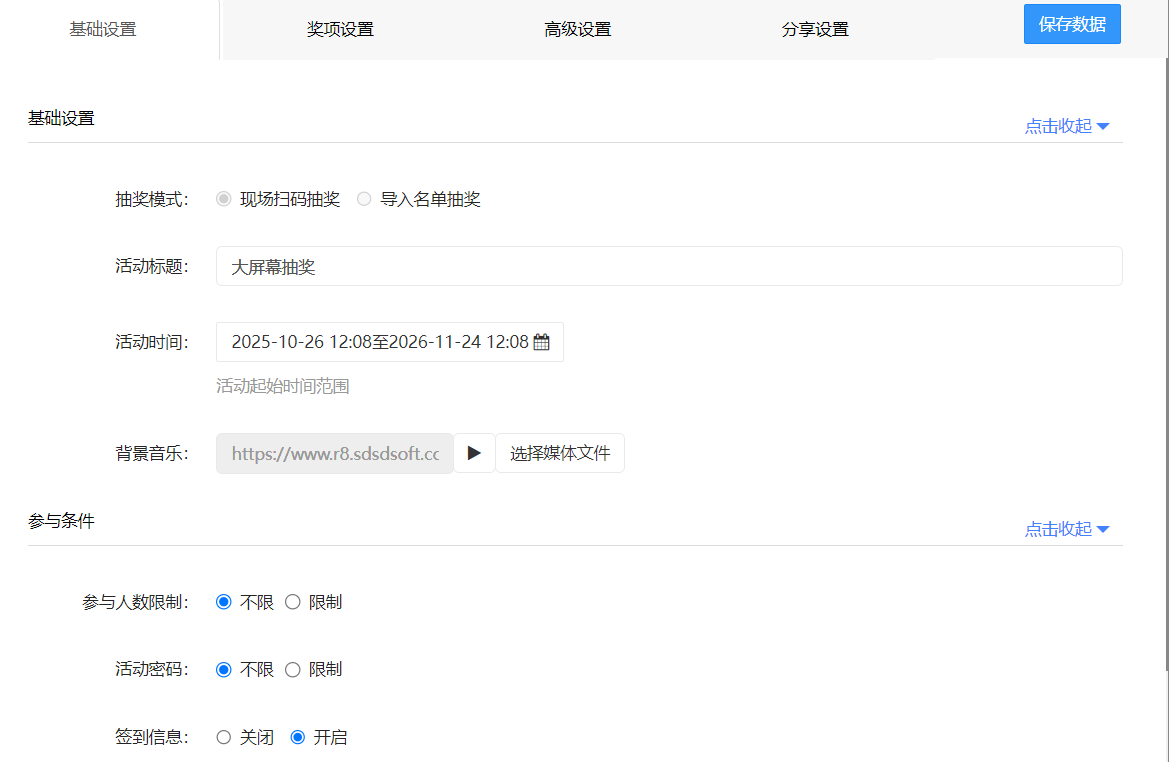Play the background music preview
Screen dimensions: 1169x762
click(x=474, y=452)
